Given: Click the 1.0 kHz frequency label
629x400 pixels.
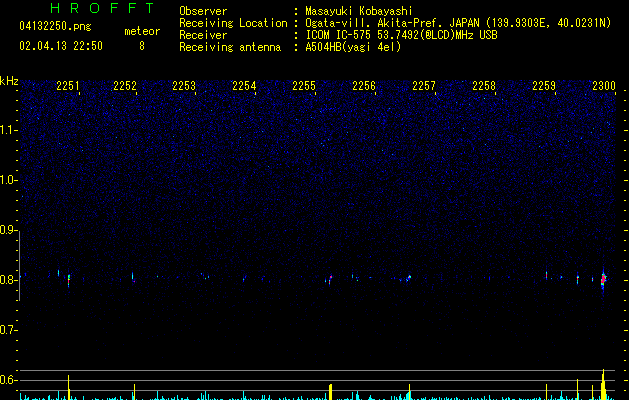Looking at the screenshot, I should [8, 180].
